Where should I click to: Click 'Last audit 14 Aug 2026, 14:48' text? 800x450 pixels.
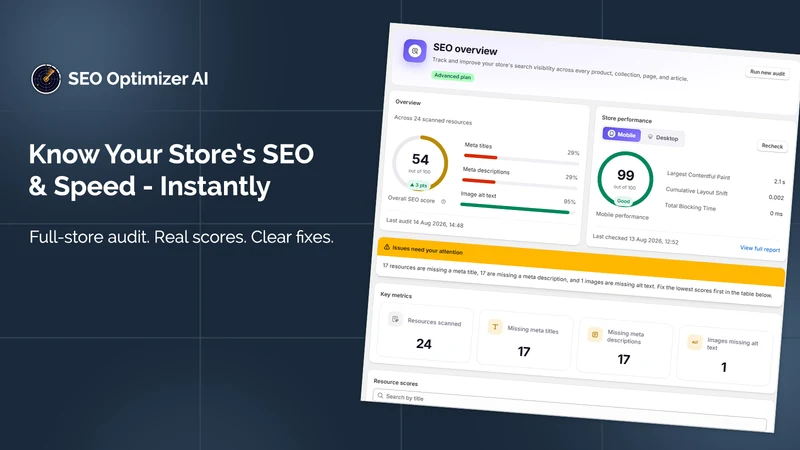pyautogui.click(x=424, y=222)
